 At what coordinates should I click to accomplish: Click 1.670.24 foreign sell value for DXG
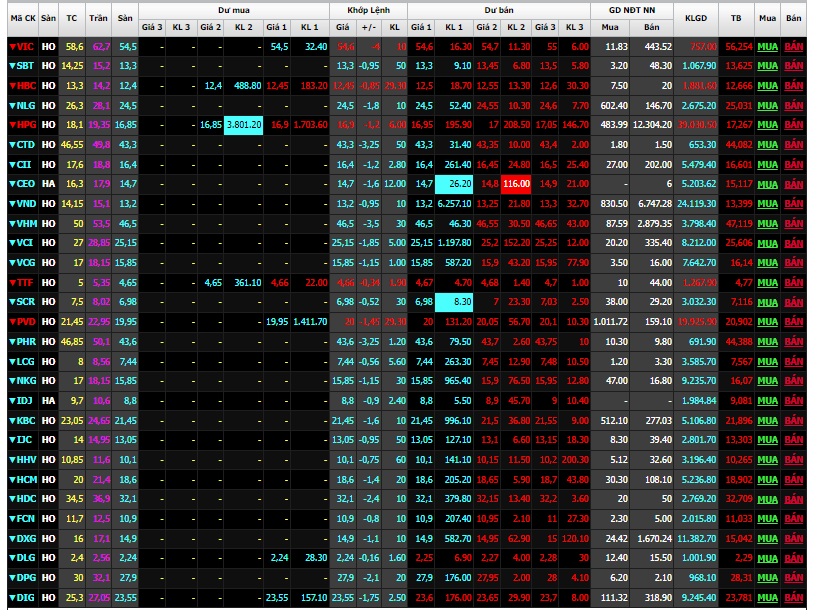pos(655,538)
